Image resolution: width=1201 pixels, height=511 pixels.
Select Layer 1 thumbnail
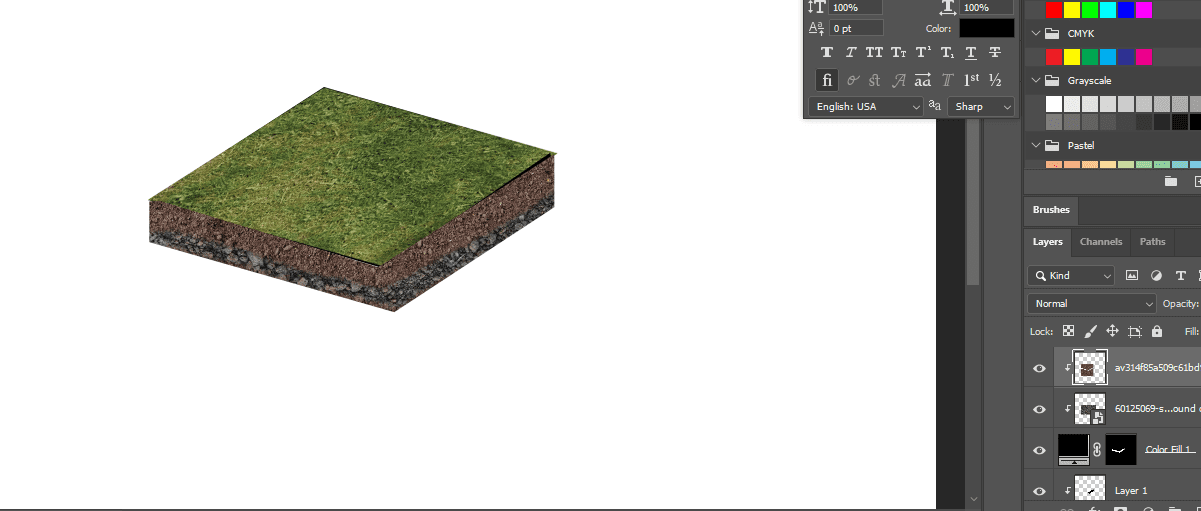click(x=1090, y=490)
